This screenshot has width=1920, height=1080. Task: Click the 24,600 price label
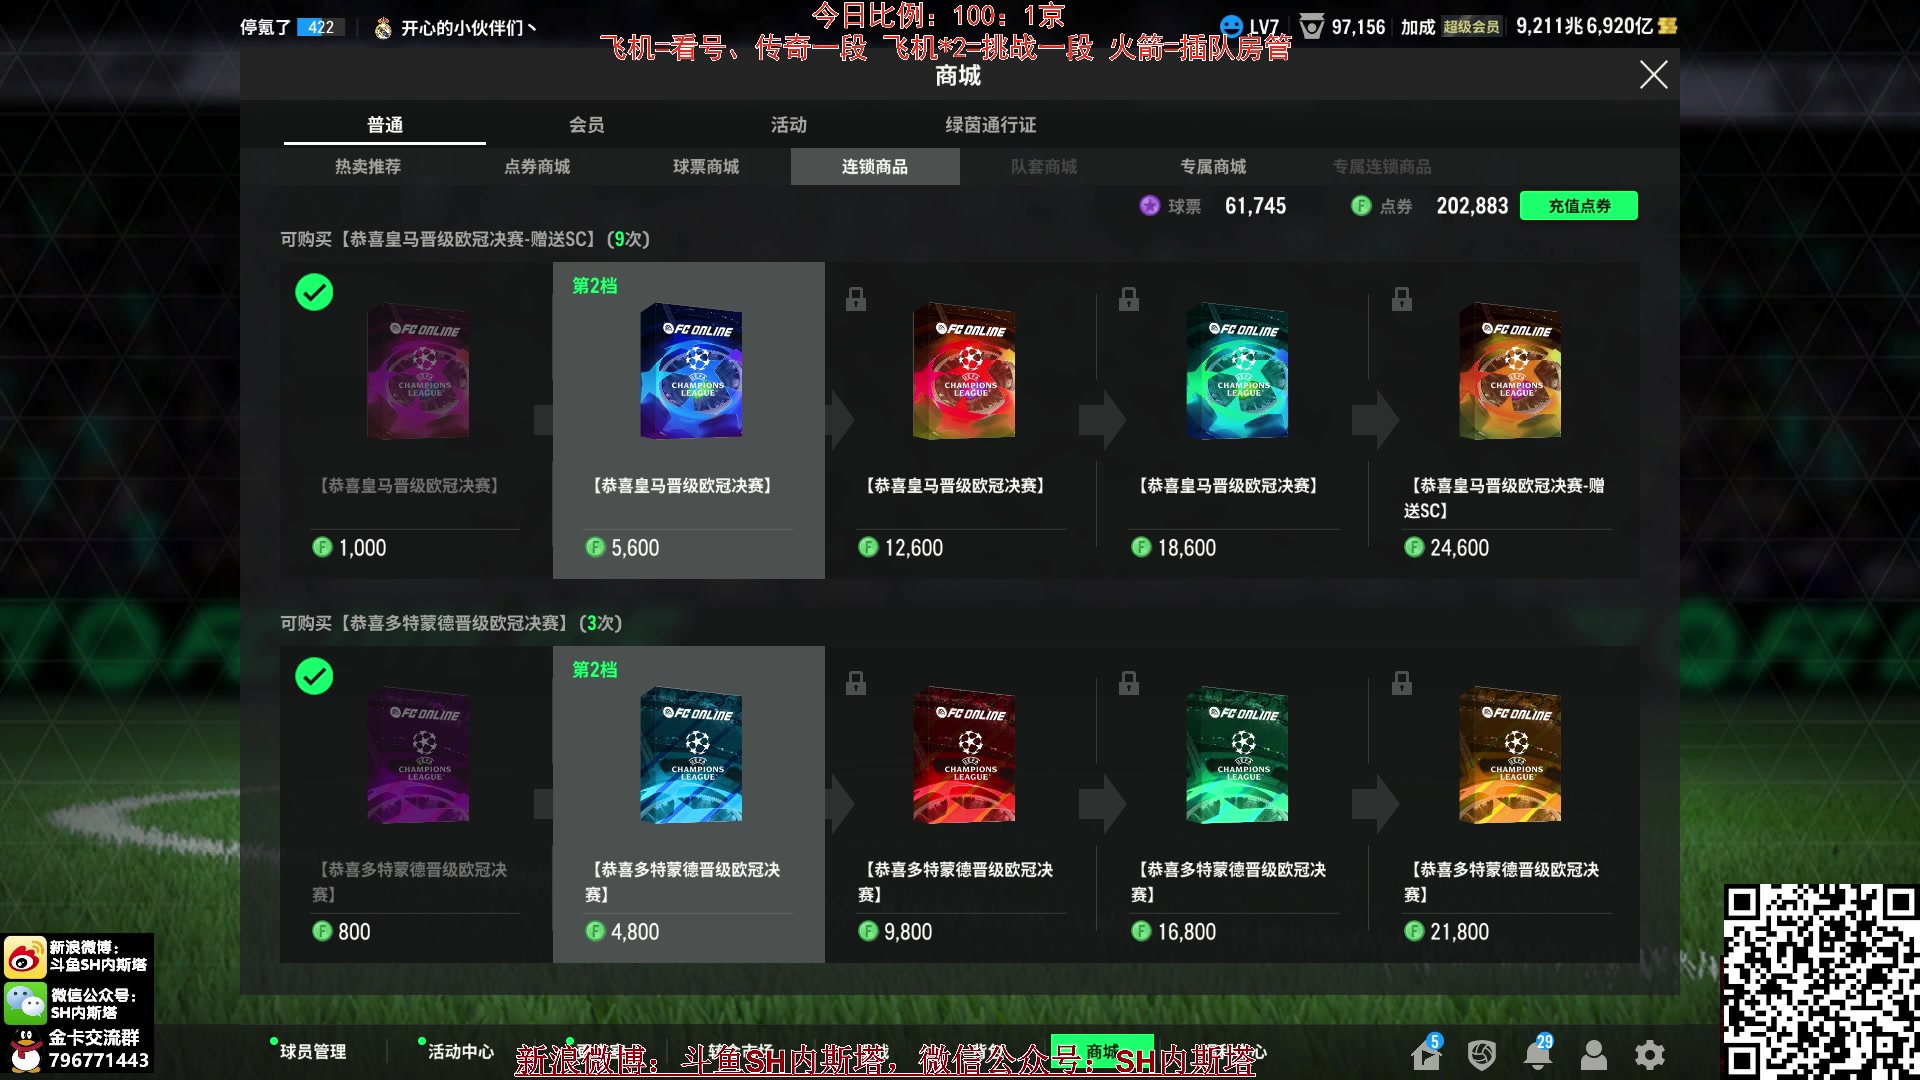pyautogui.click(x=1460, y=548)
